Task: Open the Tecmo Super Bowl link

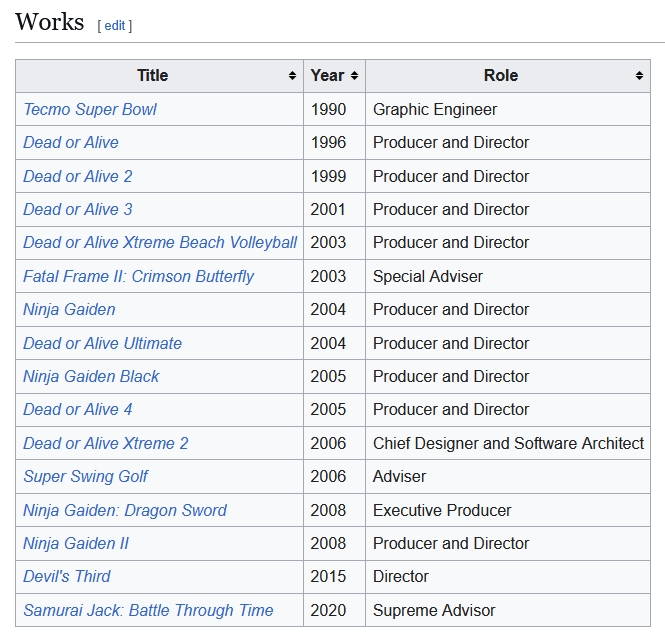Action: 90,109
